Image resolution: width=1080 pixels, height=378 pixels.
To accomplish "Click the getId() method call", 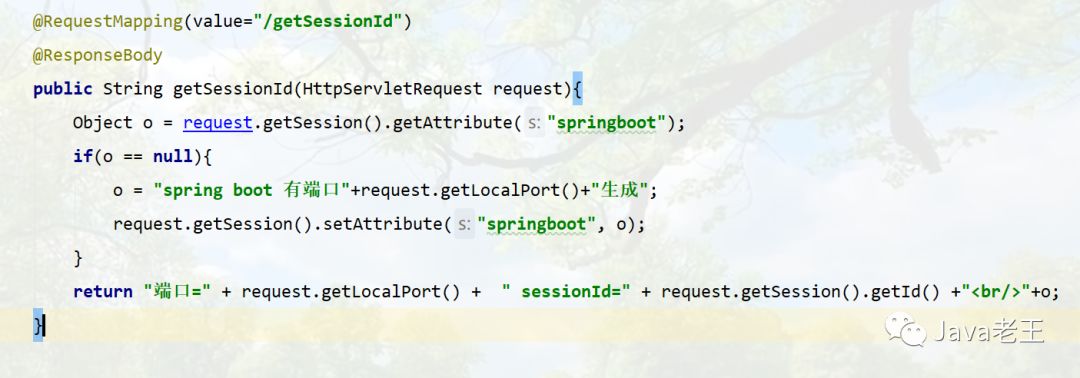I will (x=905, y=291).
